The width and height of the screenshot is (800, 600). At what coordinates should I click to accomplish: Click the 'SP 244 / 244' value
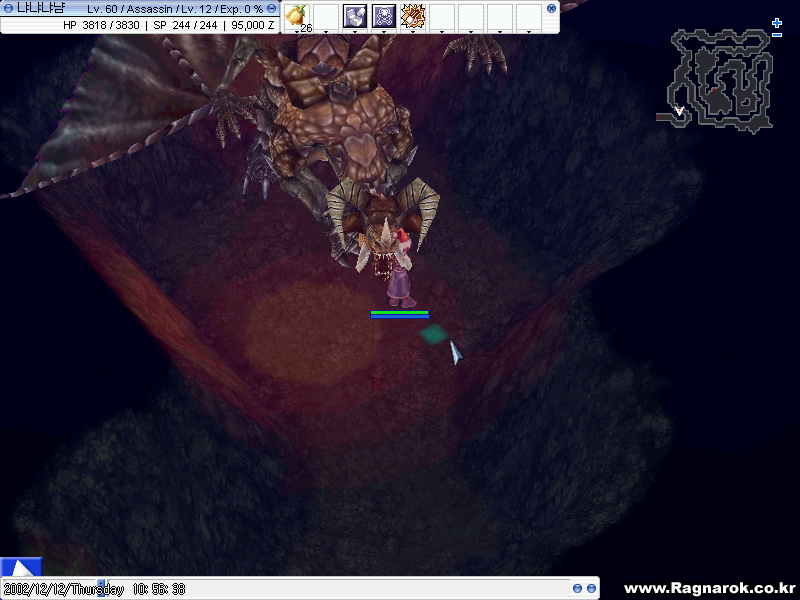pyautogui.click(x=185, y=25)
